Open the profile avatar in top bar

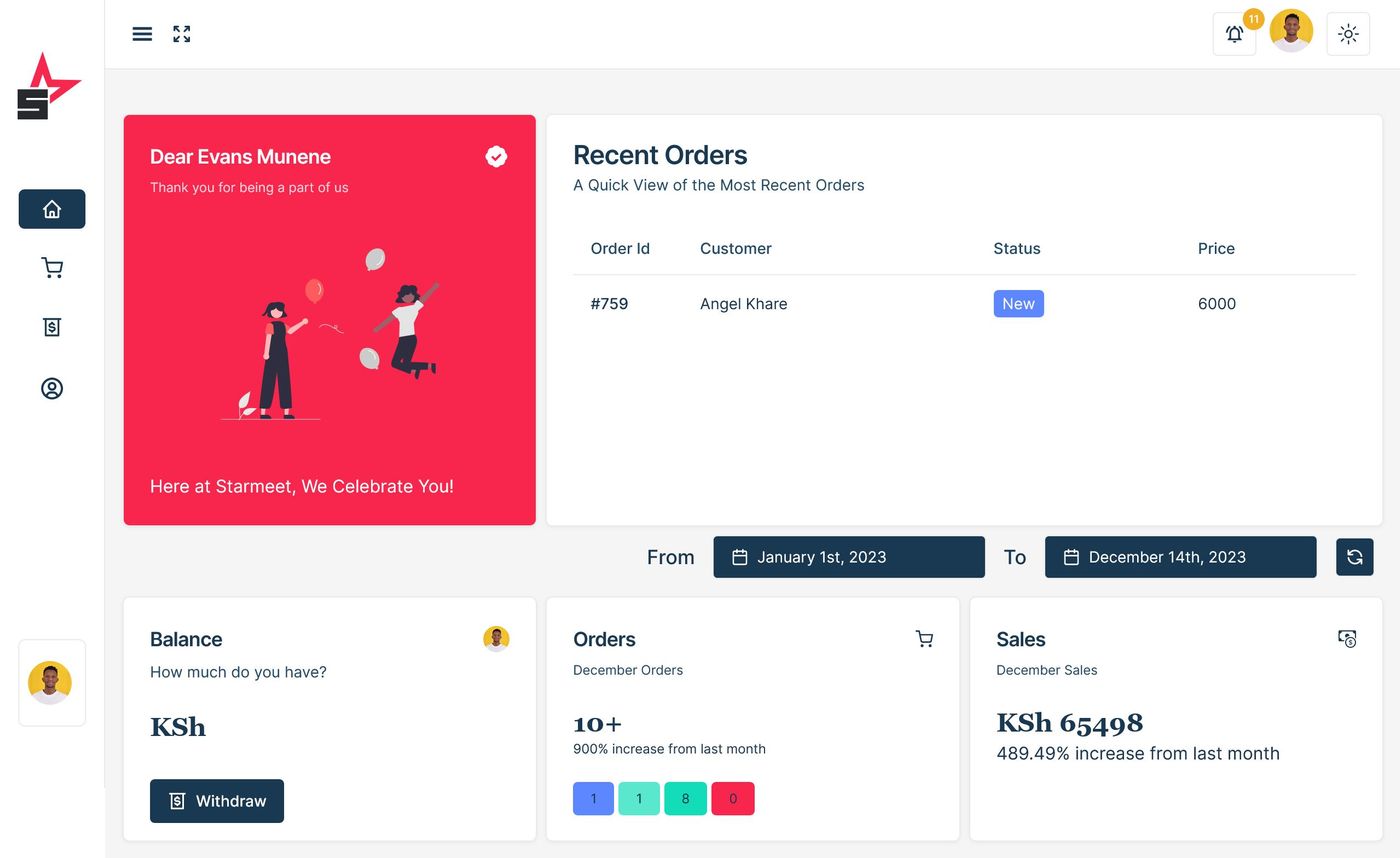point(1291,31)
